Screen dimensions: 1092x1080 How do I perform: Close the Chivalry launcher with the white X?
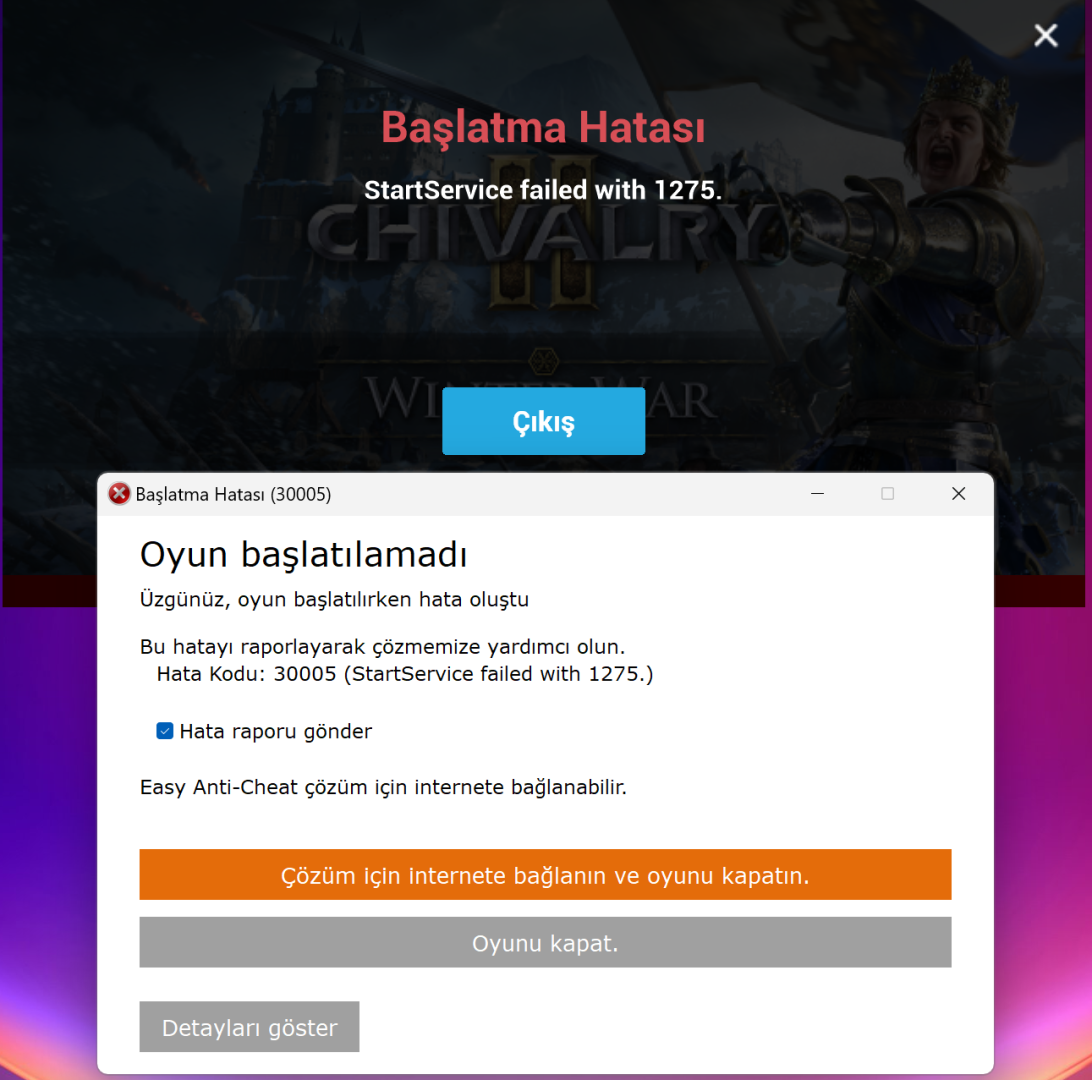[x=1045, y=35]
